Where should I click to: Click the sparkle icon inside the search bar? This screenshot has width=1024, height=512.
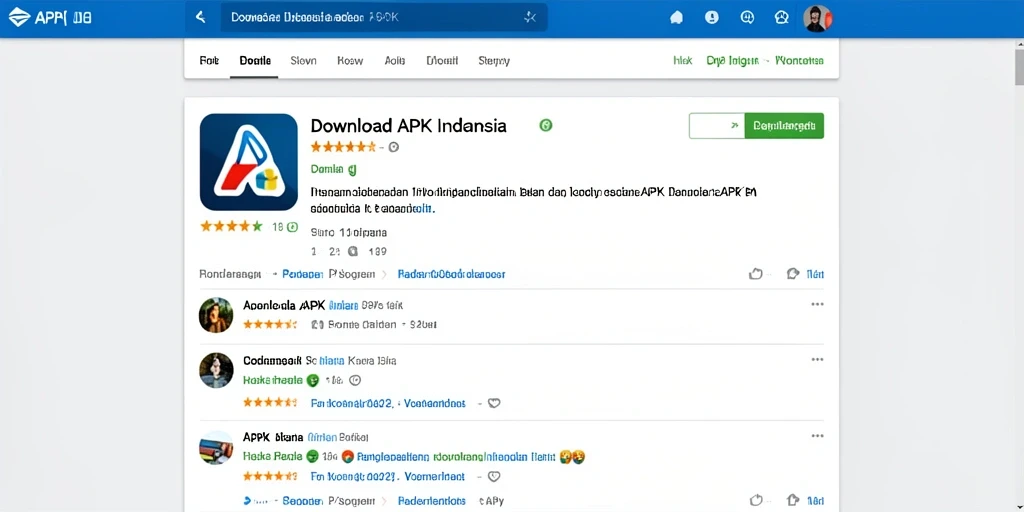tap(530, 18)
